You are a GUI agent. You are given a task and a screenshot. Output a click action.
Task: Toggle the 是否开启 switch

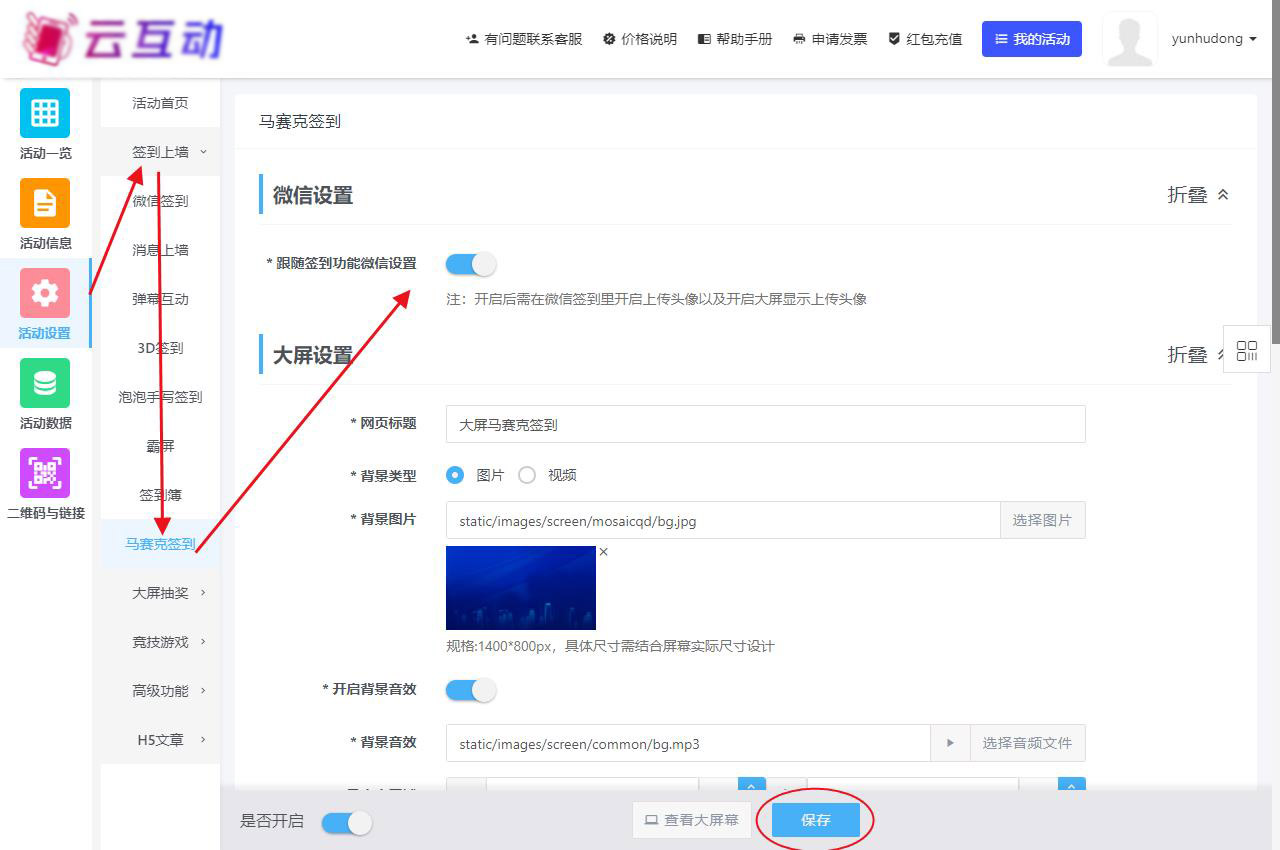coord(346,822)
